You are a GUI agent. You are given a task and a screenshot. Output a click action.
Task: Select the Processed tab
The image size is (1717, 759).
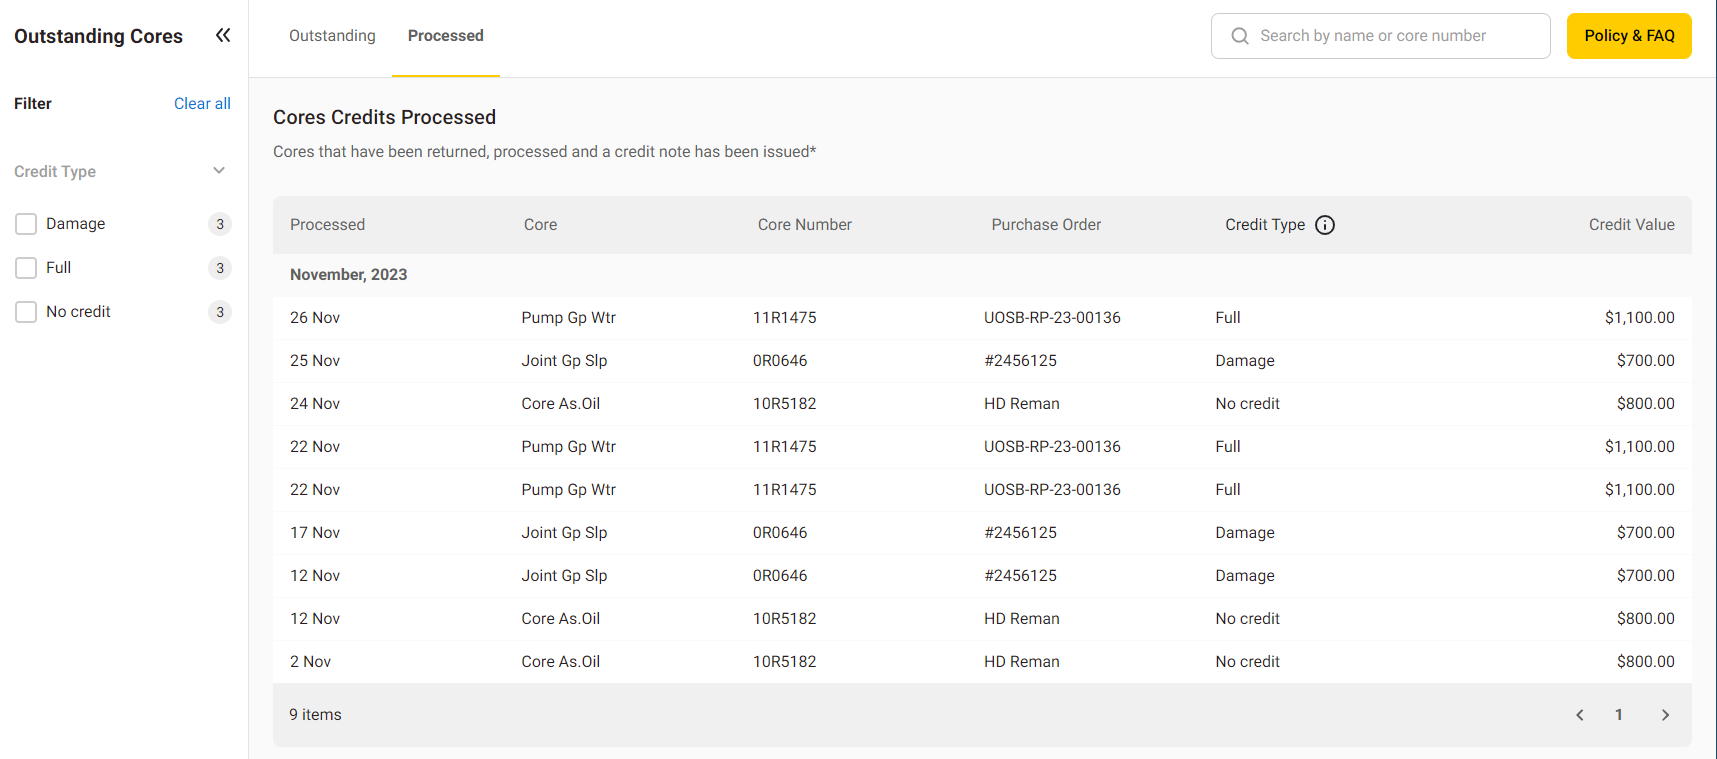pyautogui.click(x=445, y=36)
